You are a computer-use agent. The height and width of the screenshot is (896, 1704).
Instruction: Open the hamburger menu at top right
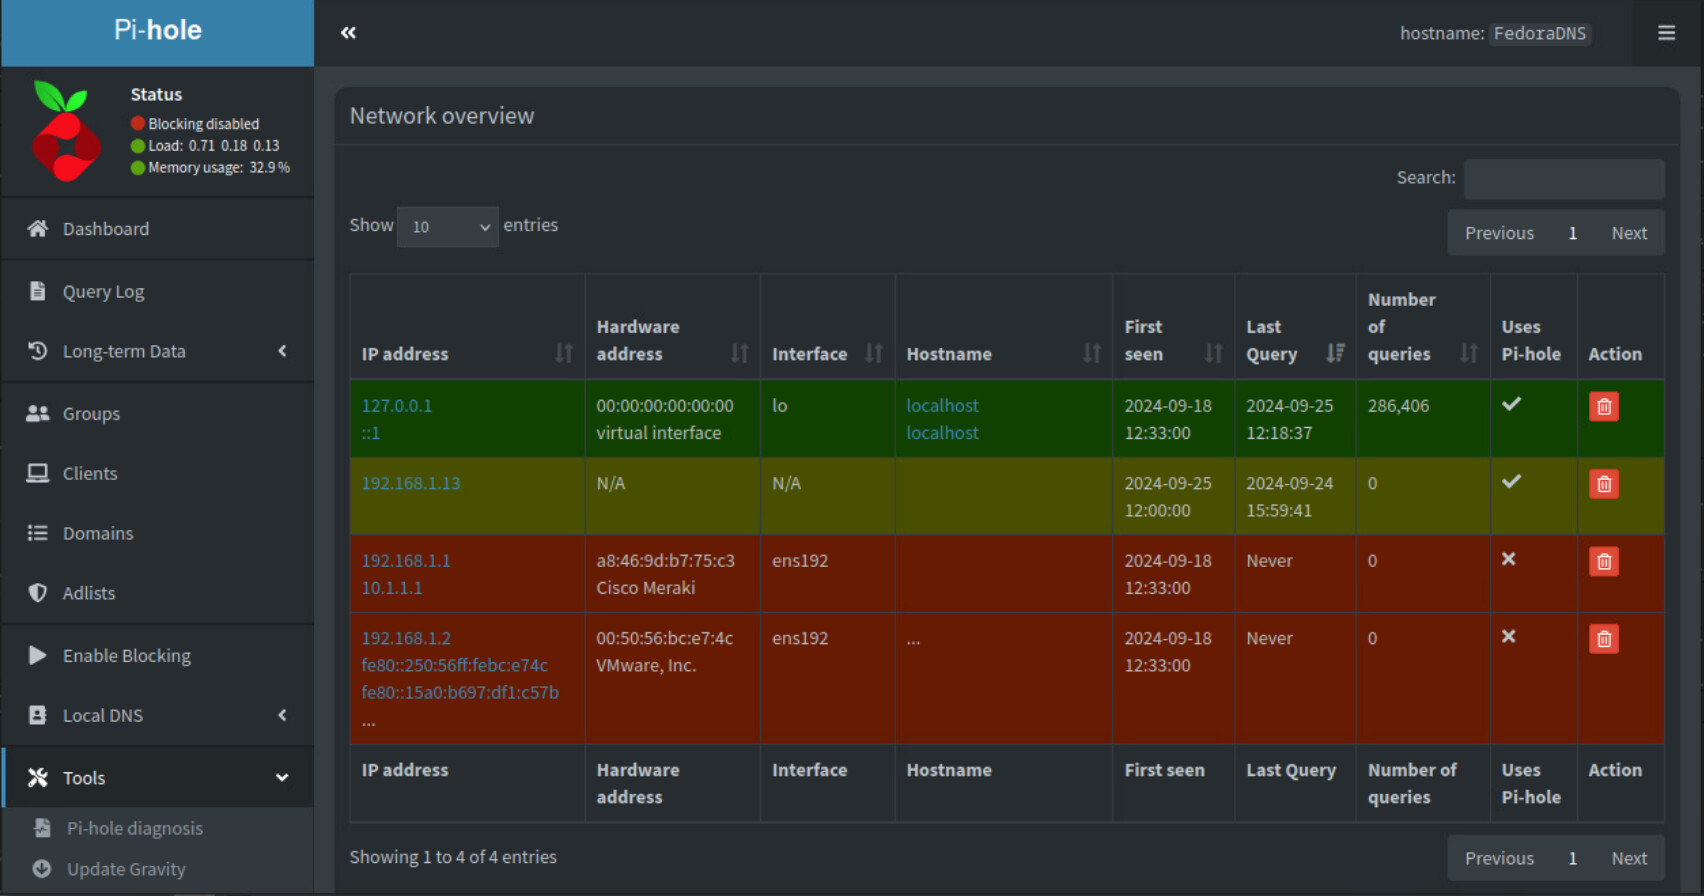tap(1666, 33)
